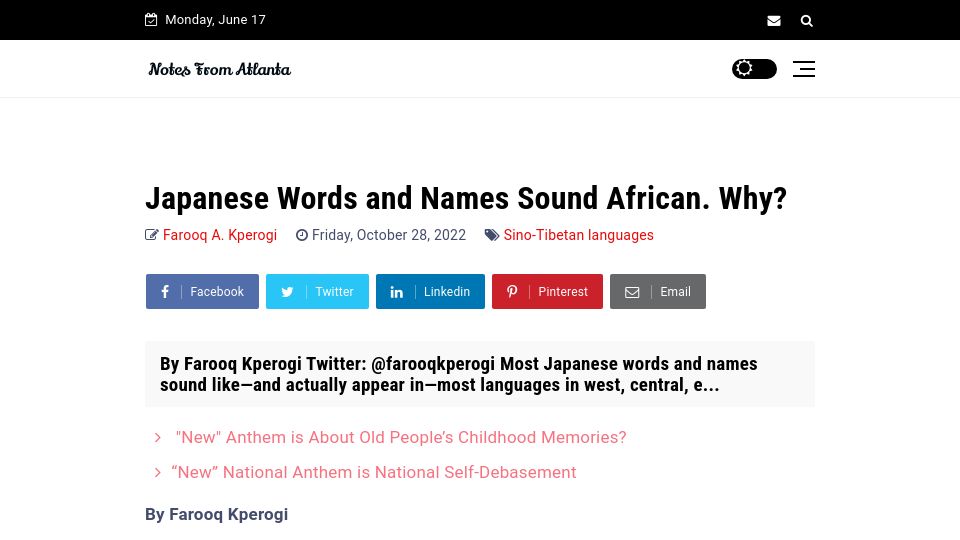Go to Notes From Atlanta home logo
960x540 pixels.
(219, 69)
